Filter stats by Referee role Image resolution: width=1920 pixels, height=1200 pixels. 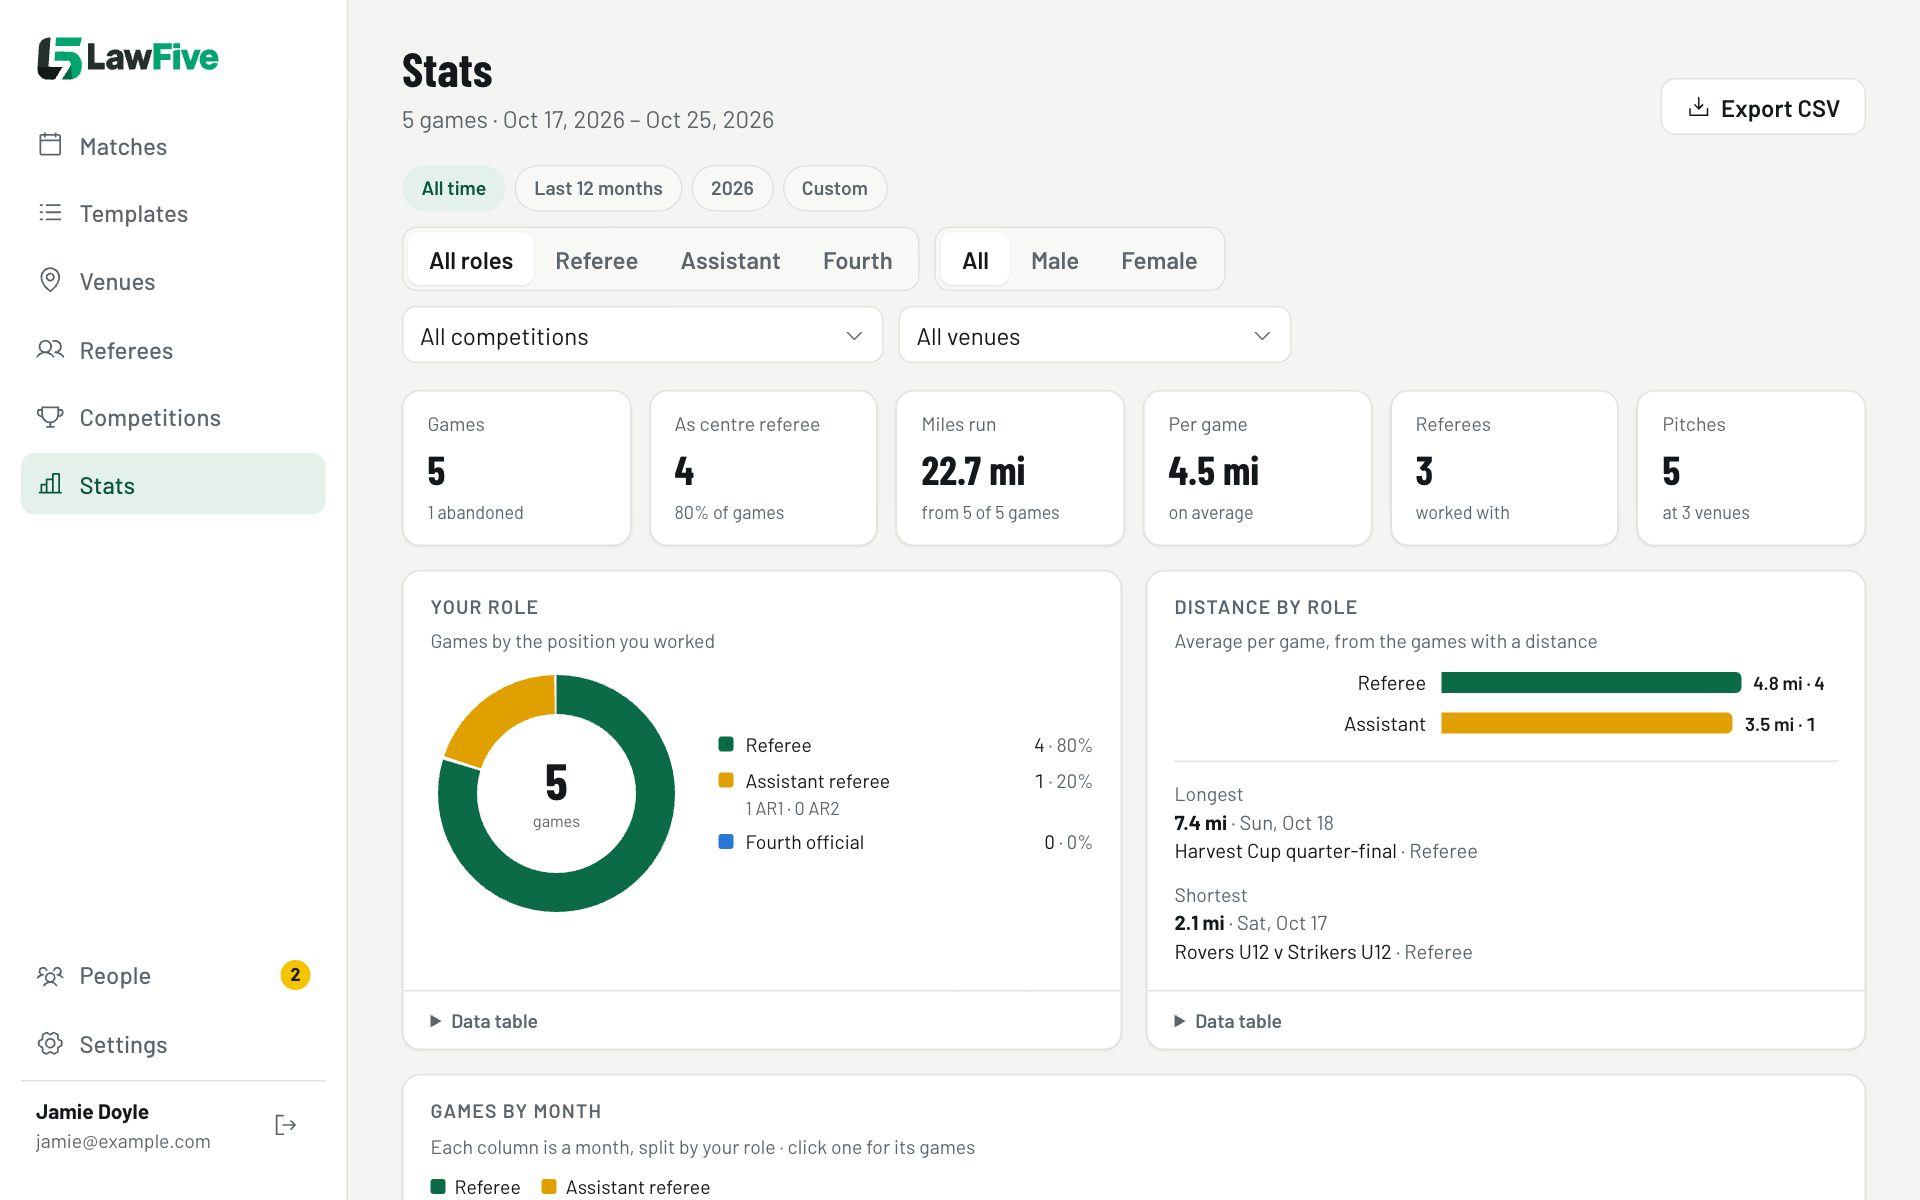pos(596,260)
